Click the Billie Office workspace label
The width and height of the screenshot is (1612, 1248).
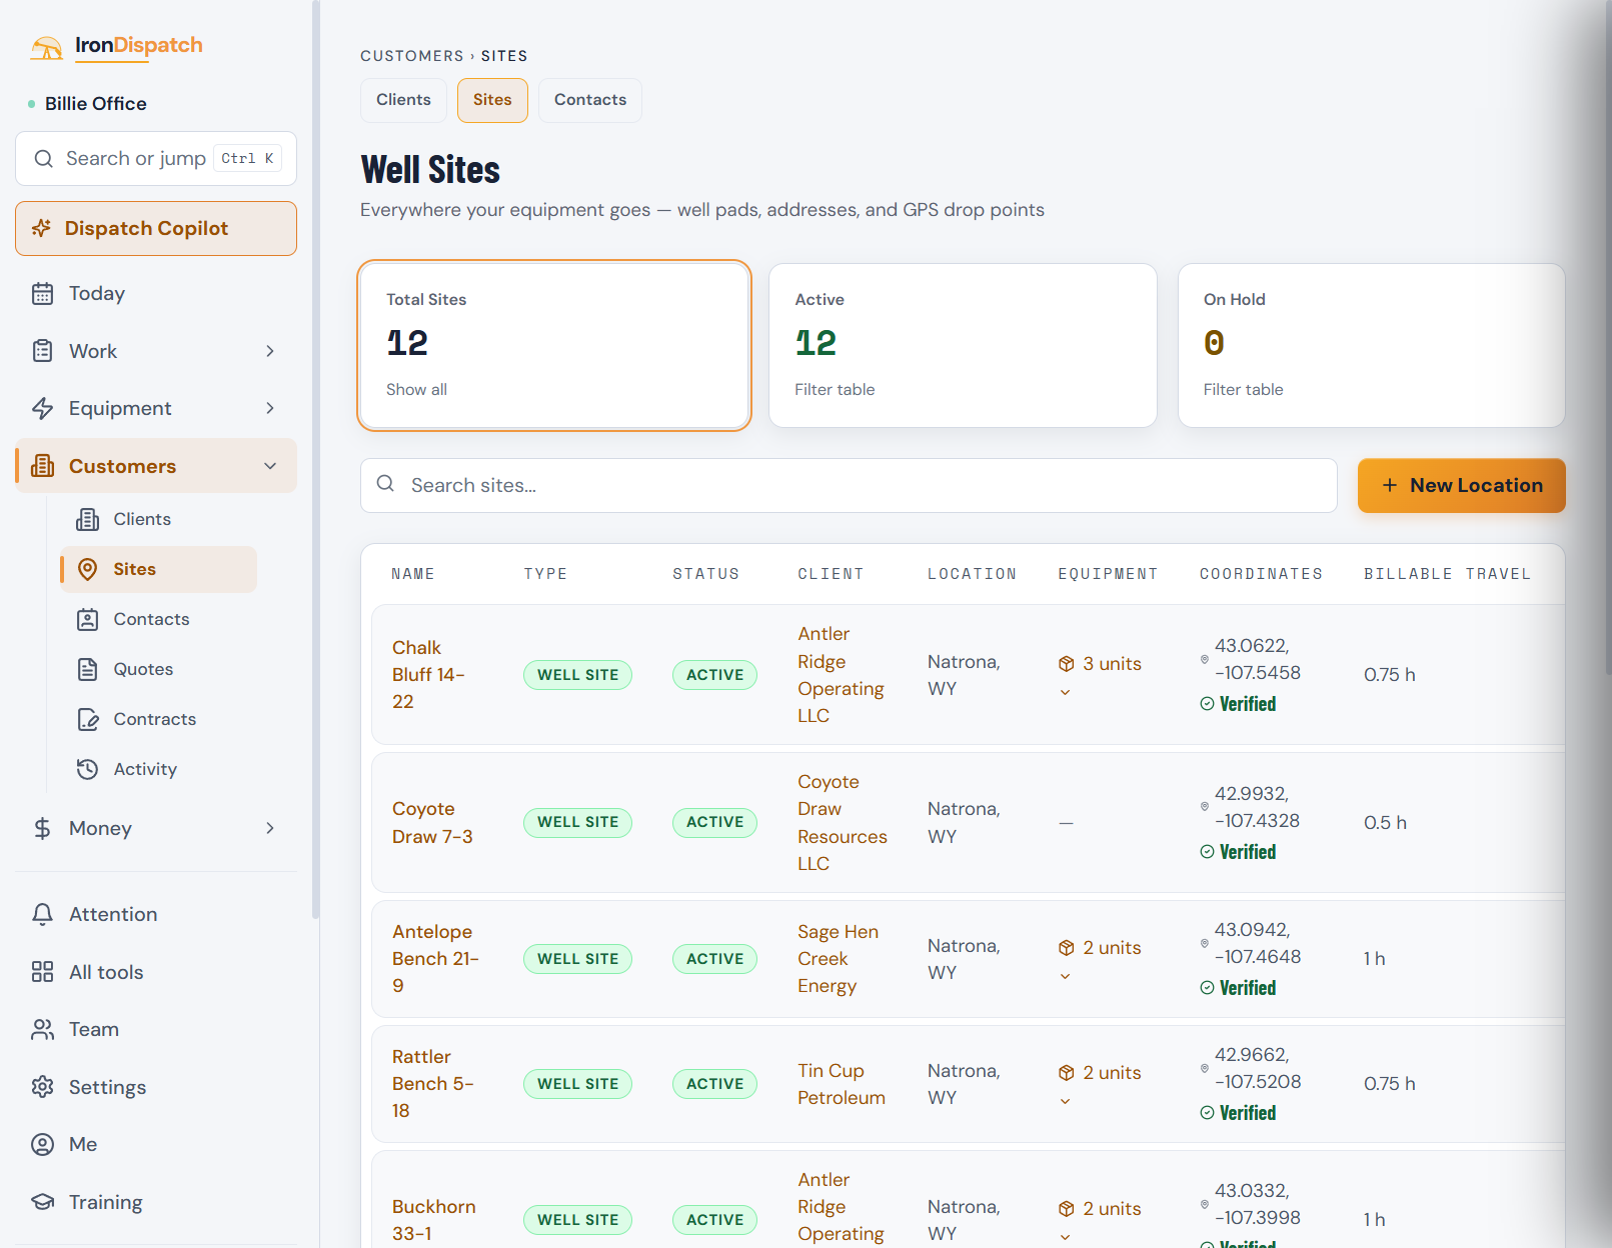[96, 104]
